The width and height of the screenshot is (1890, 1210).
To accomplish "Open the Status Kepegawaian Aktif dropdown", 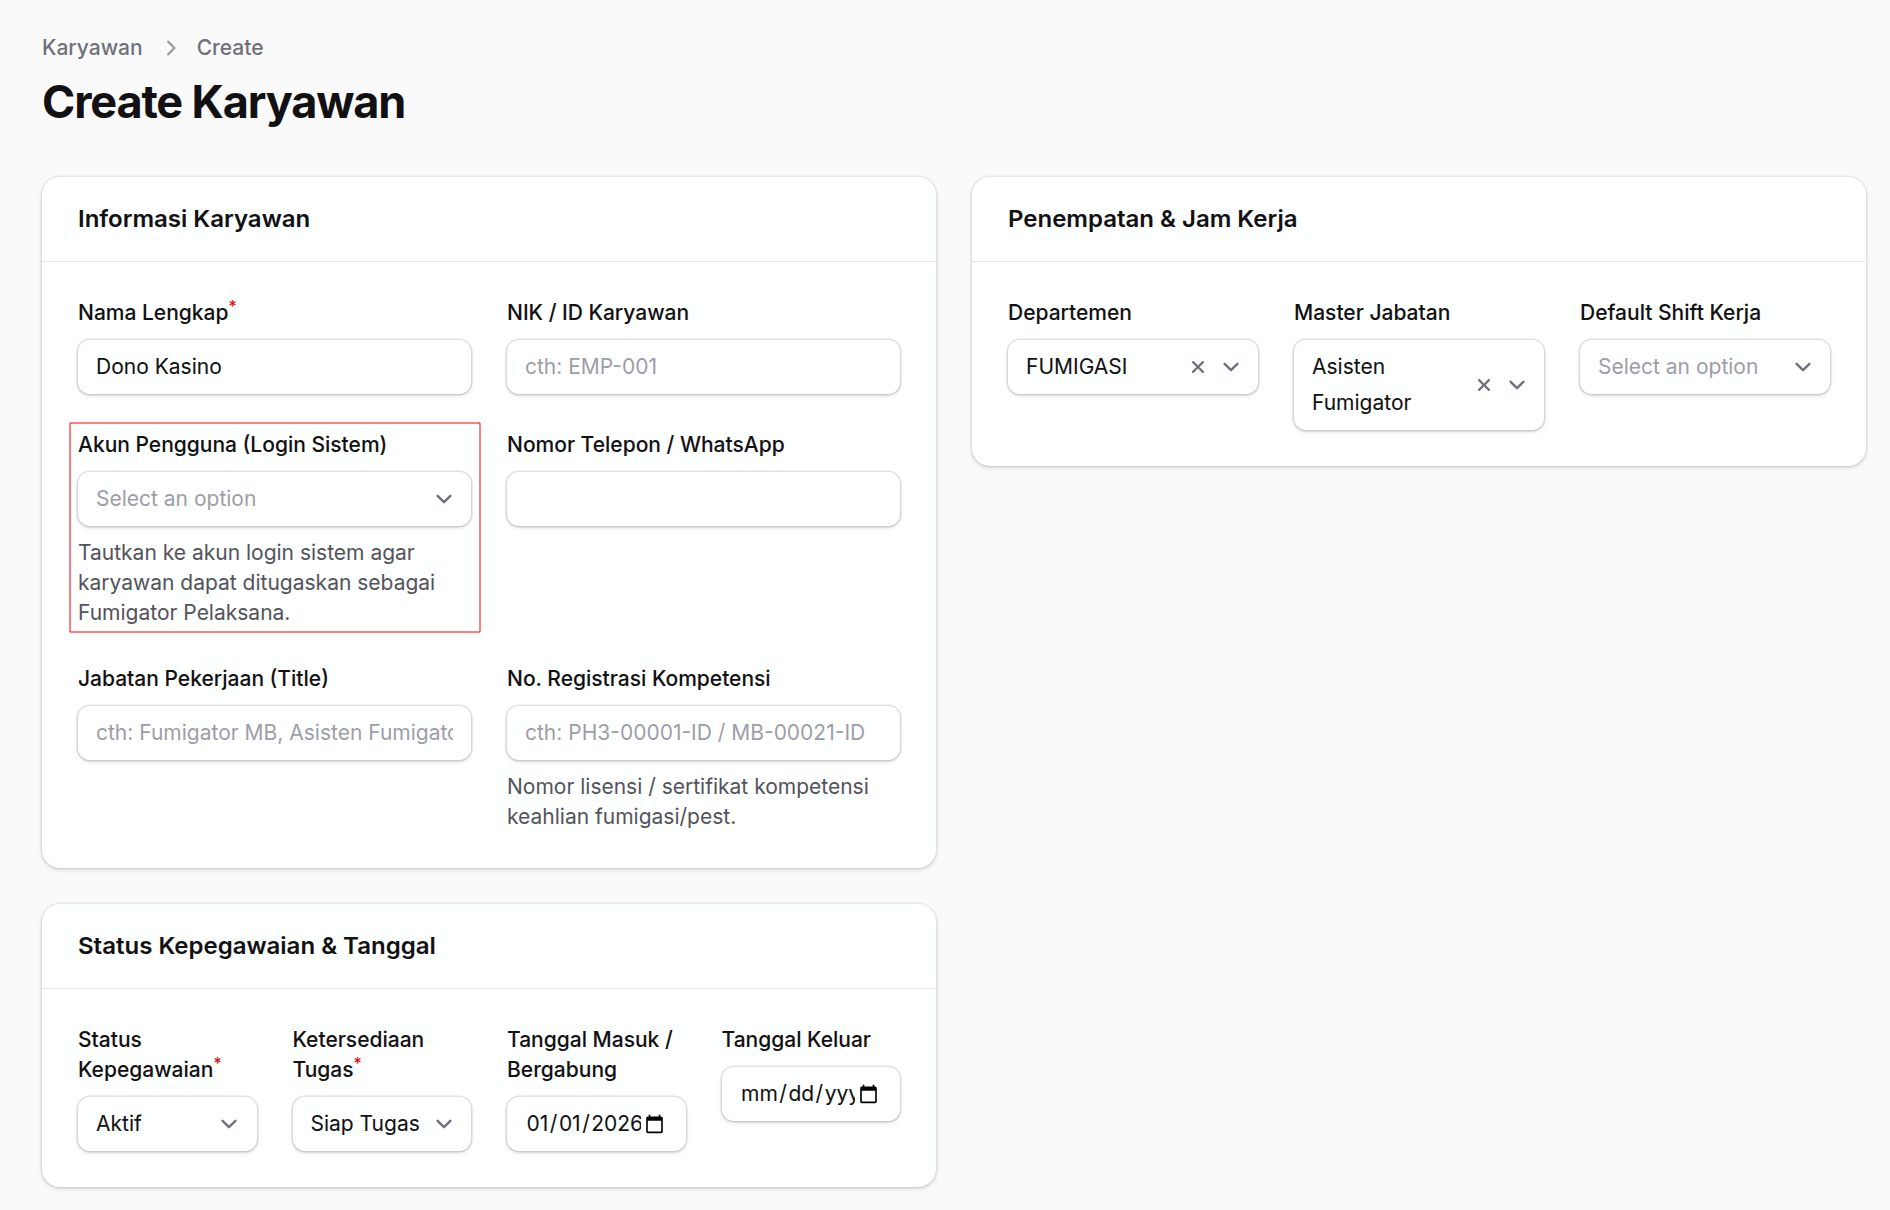I will 167,1124.
